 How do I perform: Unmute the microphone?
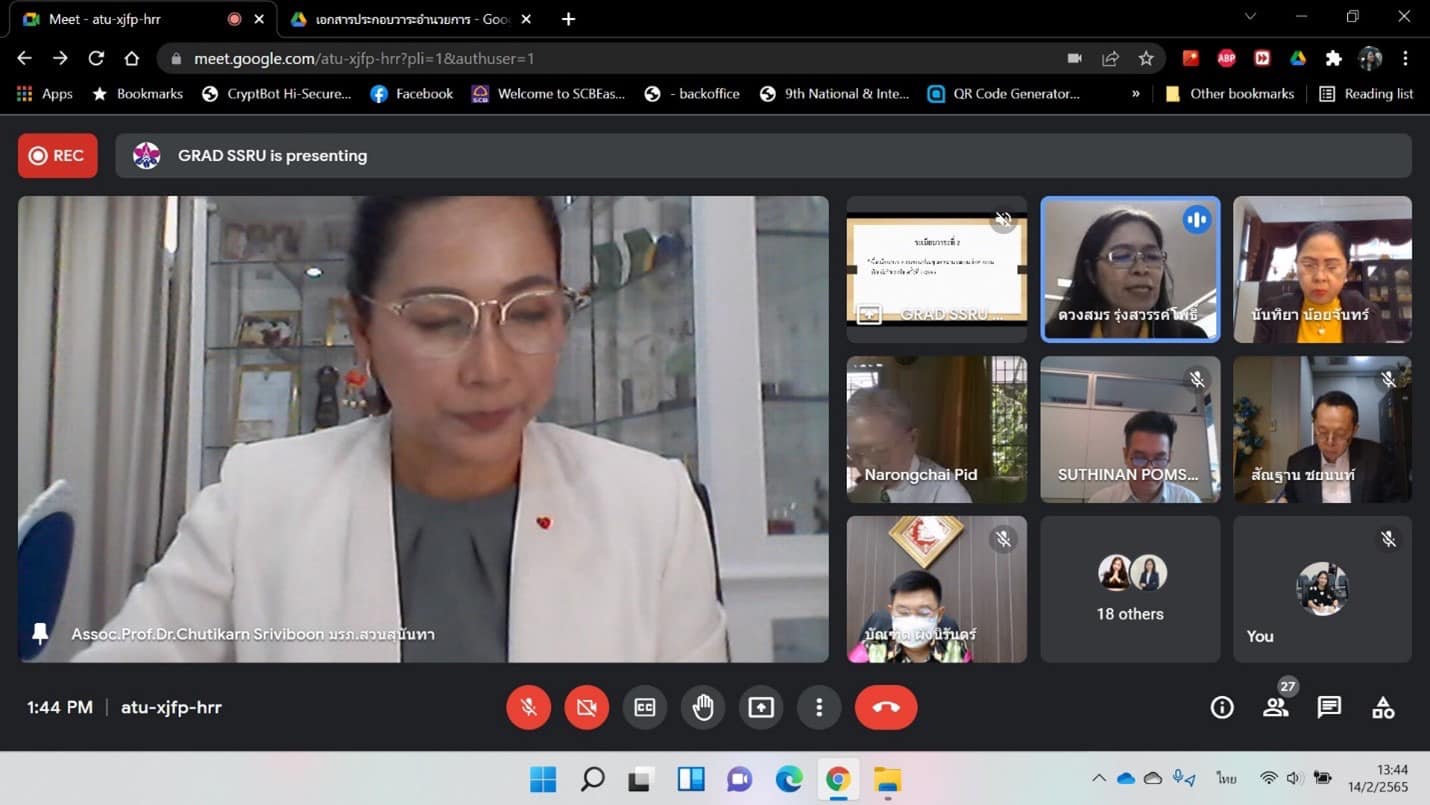(x=529, y=708)
